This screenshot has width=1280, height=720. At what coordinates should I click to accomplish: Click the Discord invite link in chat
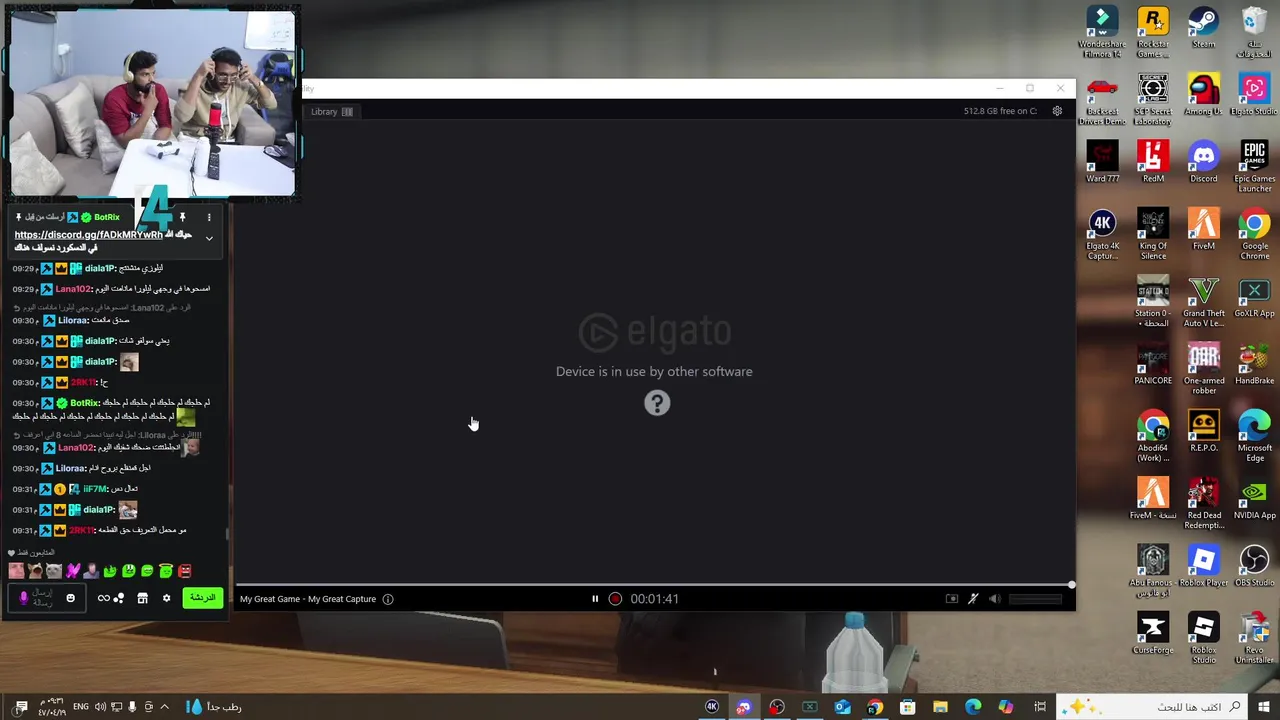(x=88, y=235)
